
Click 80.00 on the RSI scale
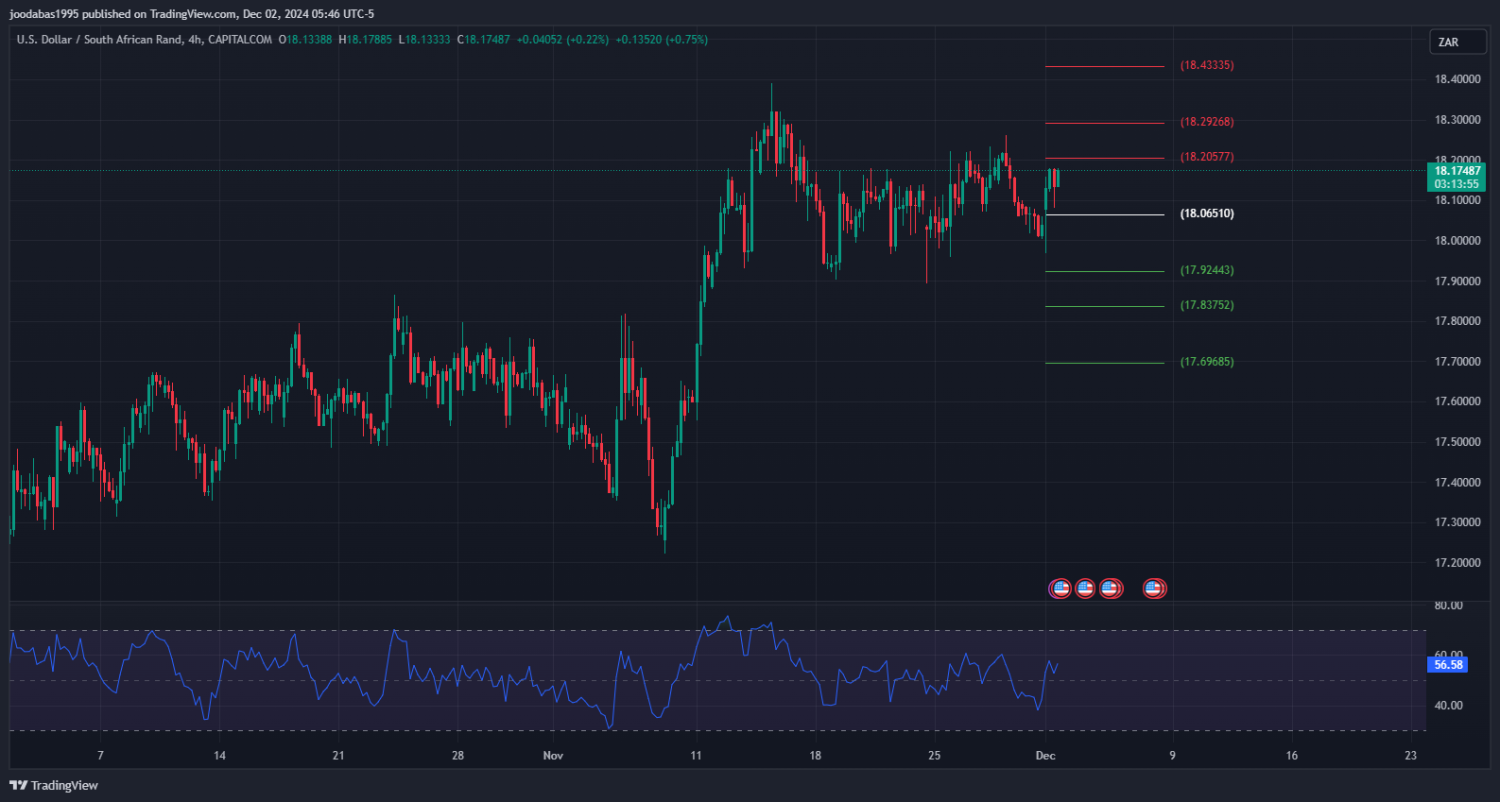1448,606
